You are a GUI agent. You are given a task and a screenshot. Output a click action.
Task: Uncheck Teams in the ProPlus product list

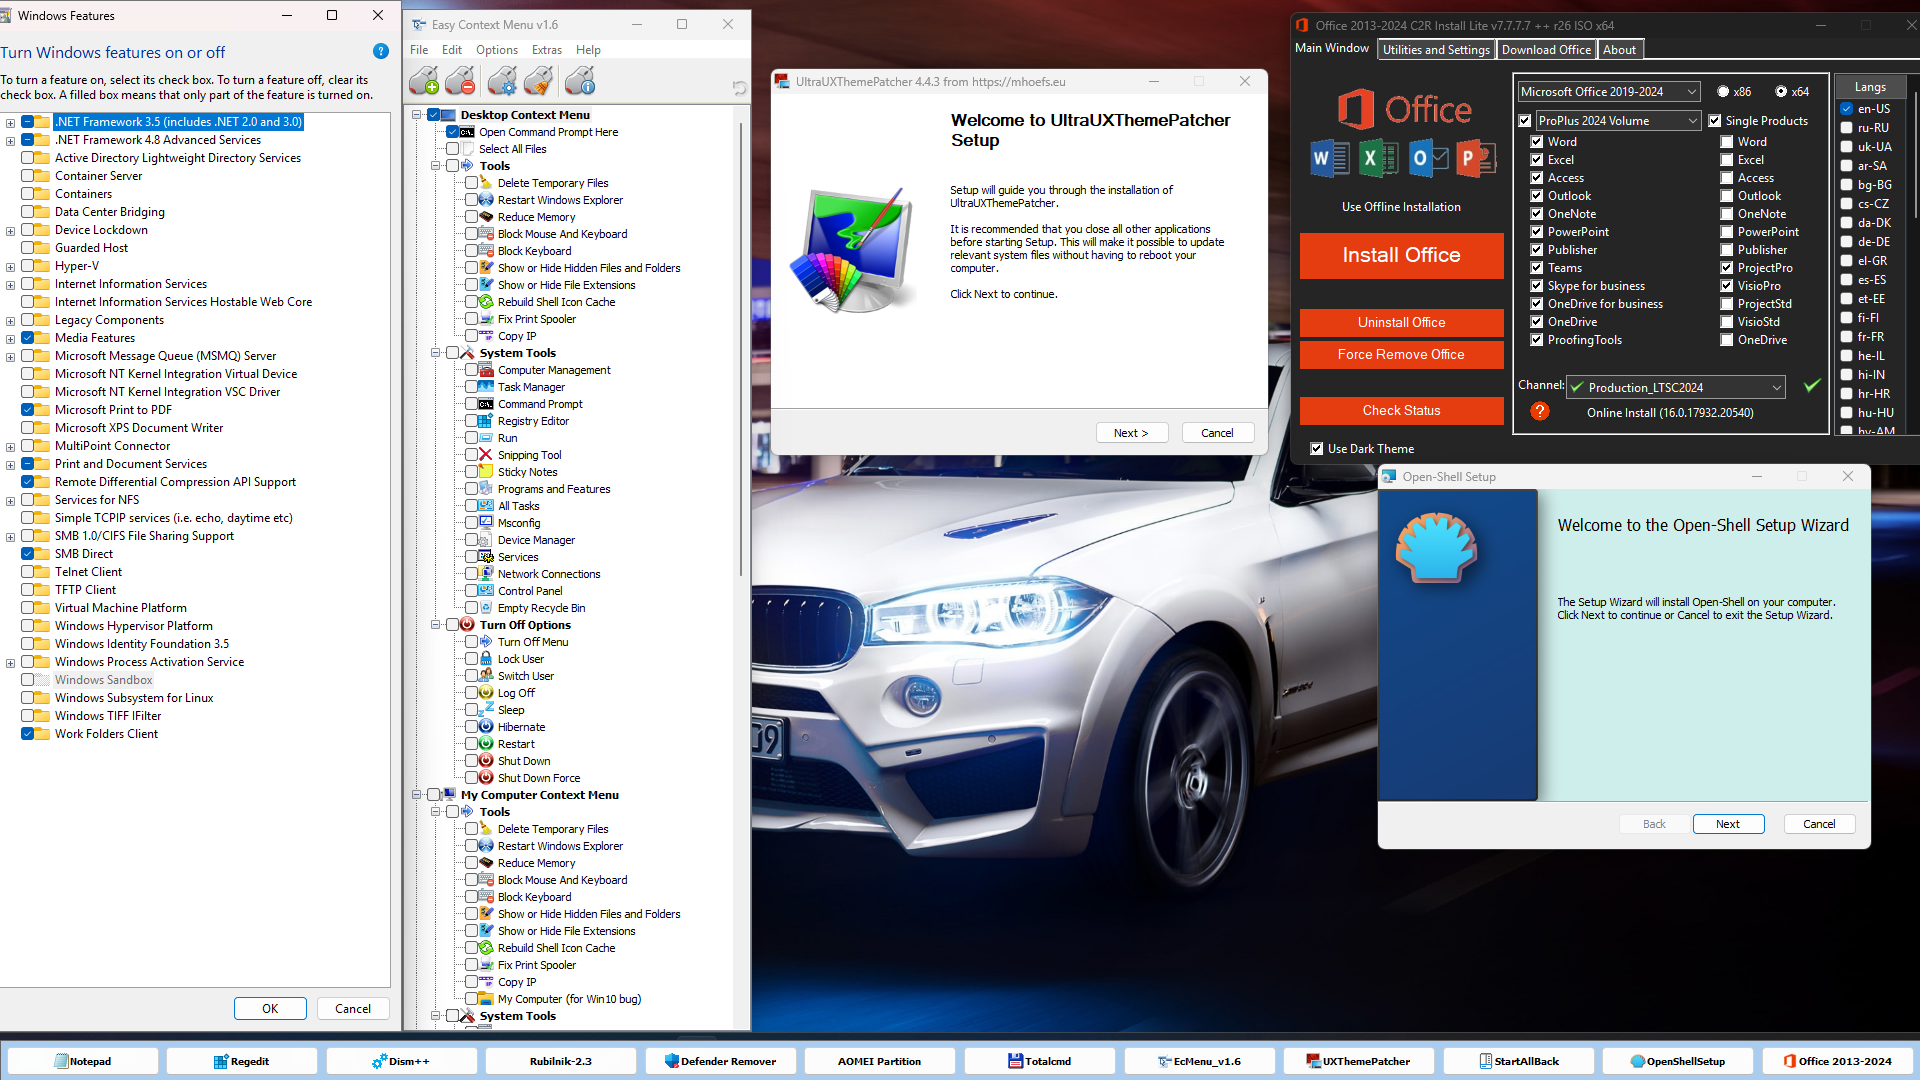pyautogui.click(x=1537, y=268)
